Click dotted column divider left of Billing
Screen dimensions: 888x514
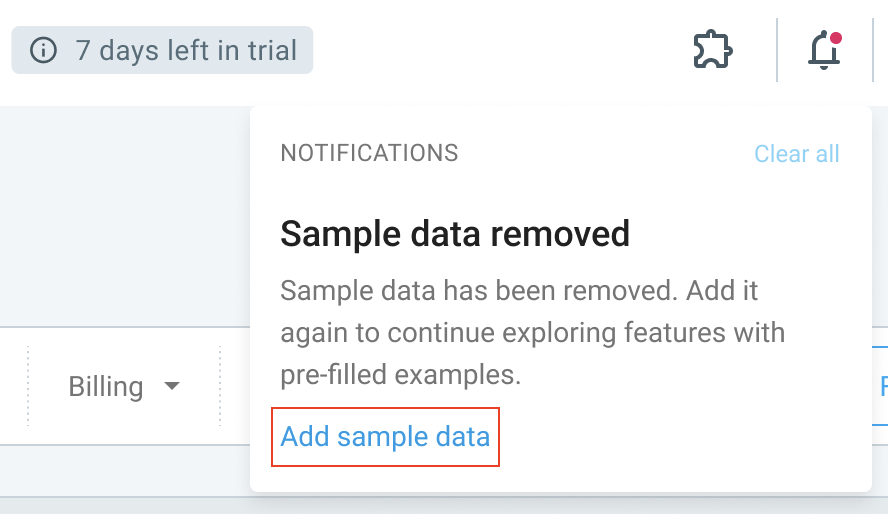tap(28, 386)
